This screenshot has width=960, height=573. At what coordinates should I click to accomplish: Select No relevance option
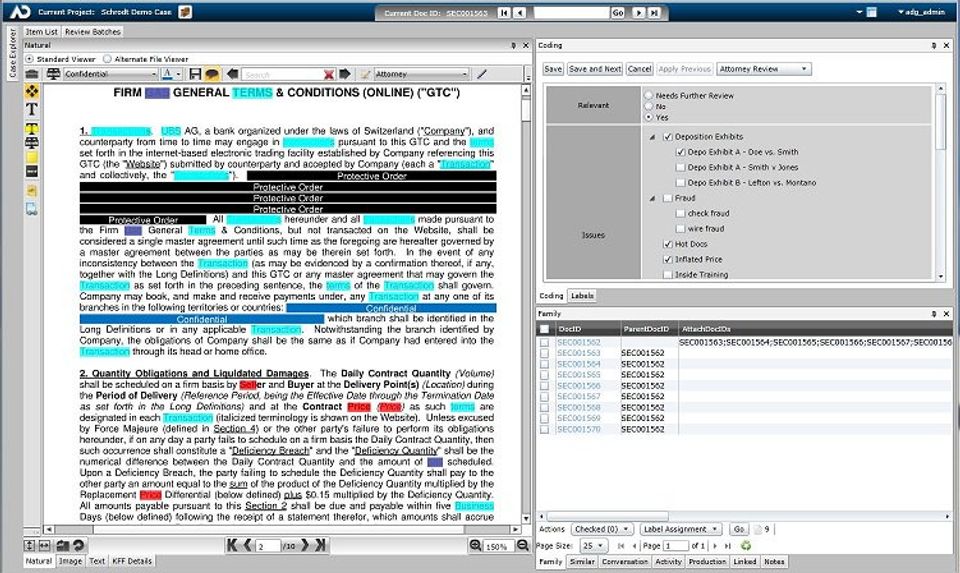[x=649, y=107]
